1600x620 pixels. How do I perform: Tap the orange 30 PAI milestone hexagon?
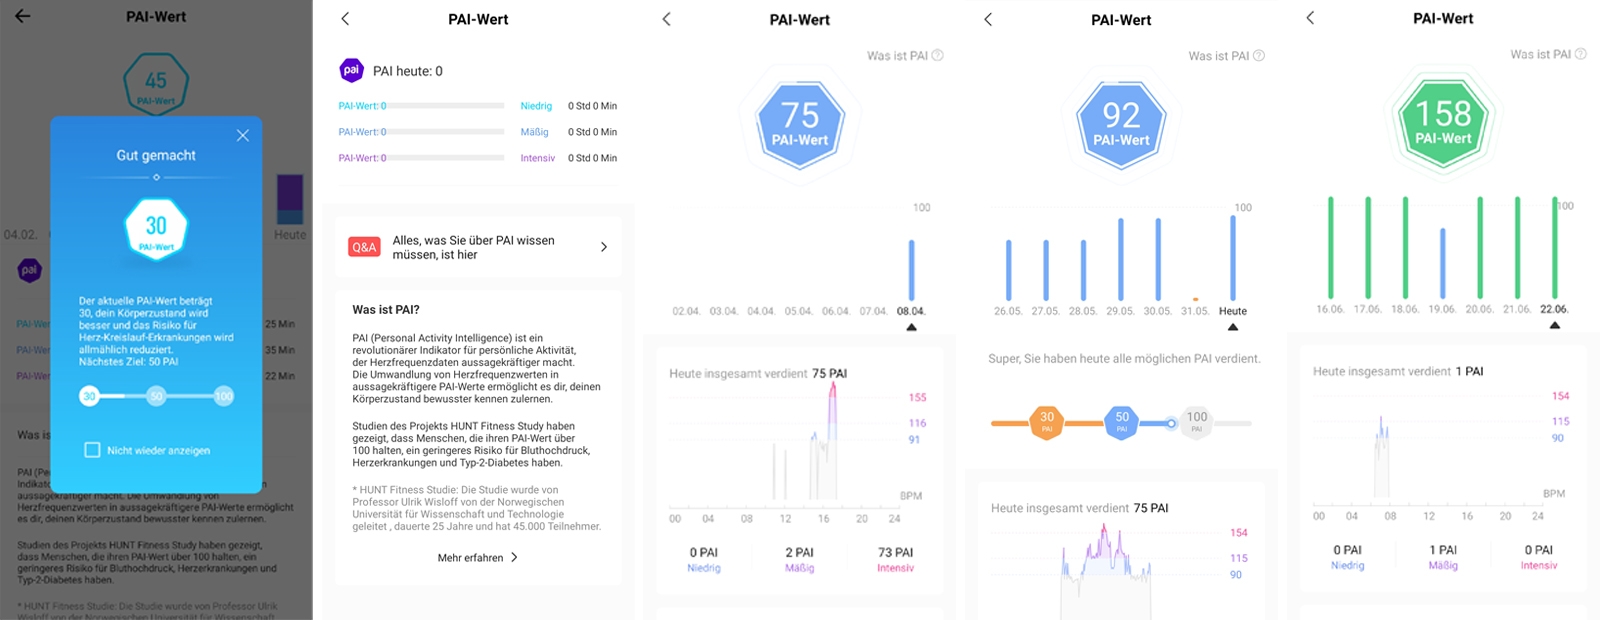(x=1047, y=422)
